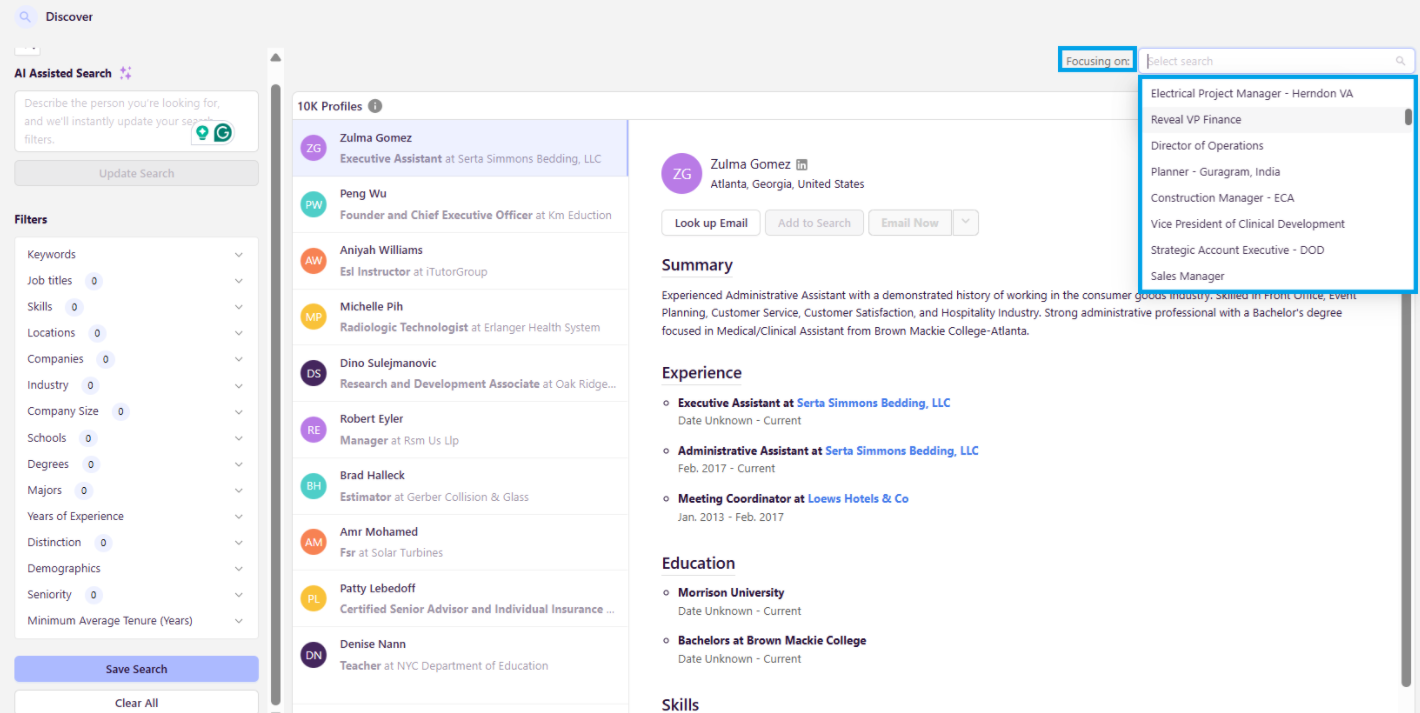Click the AI Assisted Search sparkle icon

(x=125, y=73)
